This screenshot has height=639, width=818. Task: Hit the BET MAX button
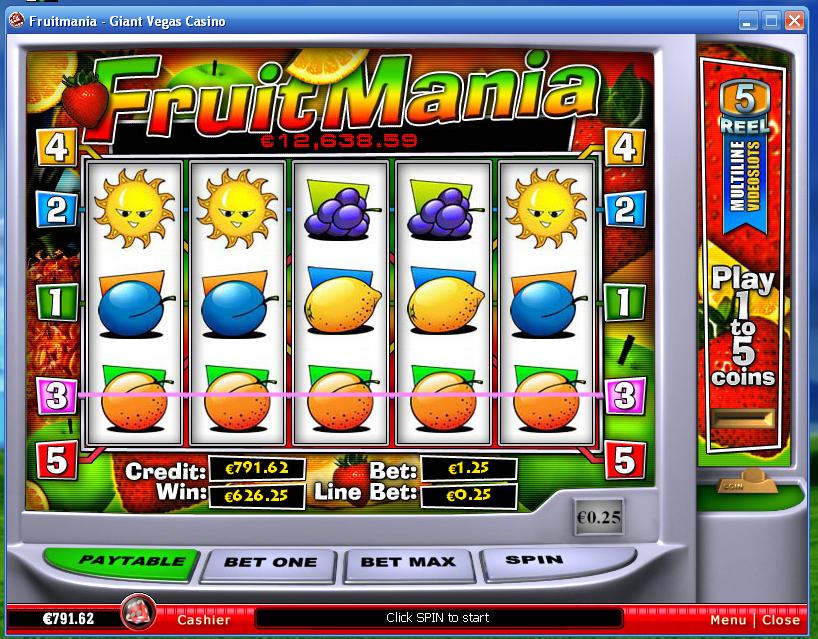point(408,564)
